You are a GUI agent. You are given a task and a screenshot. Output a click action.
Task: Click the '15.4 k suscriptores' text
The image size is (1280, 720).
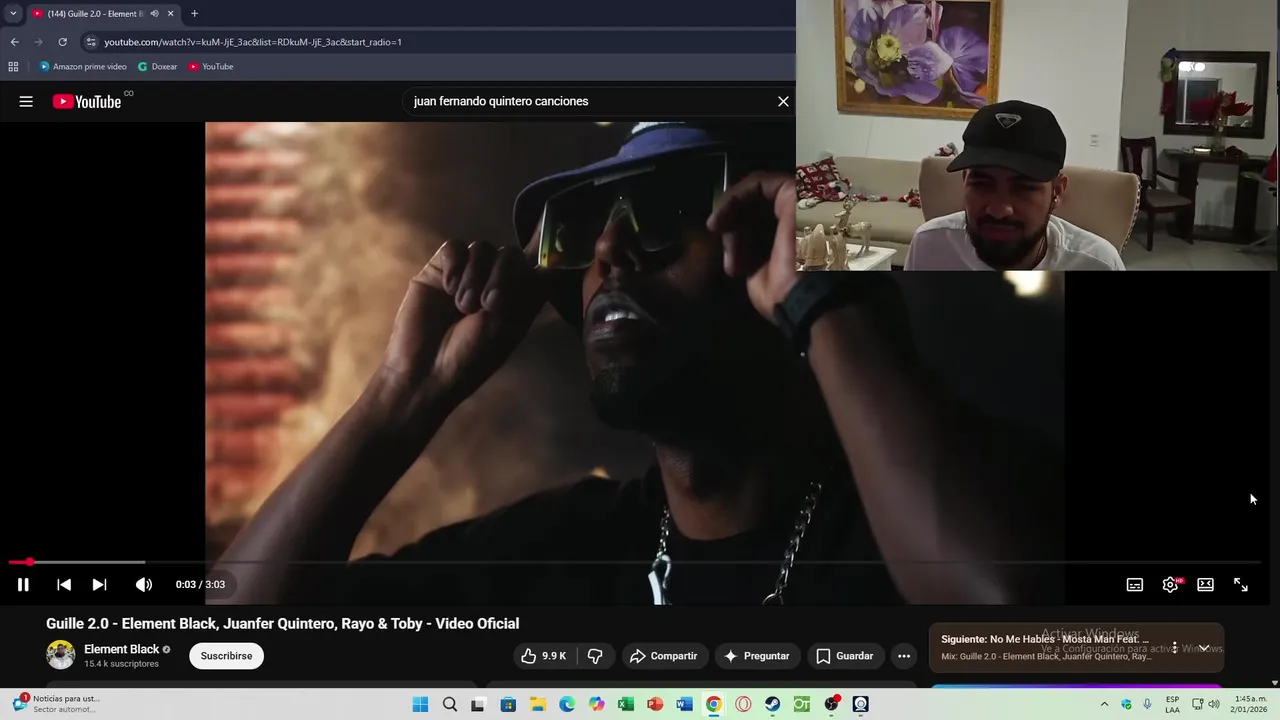point(121,664)
